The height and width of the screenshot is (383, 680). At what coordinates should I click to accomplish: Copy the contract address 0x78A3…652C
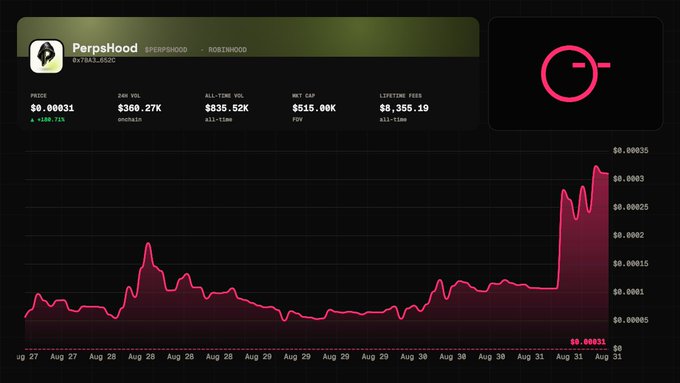point(94,60)
